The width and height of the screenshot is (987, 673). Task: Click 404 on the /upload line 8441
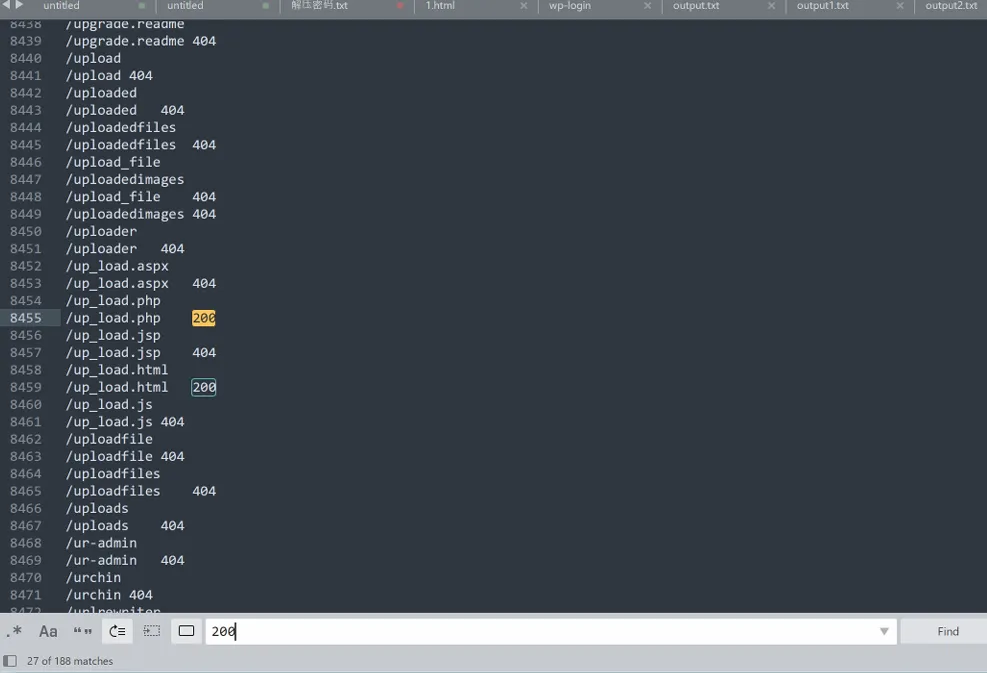pos(141,76)
